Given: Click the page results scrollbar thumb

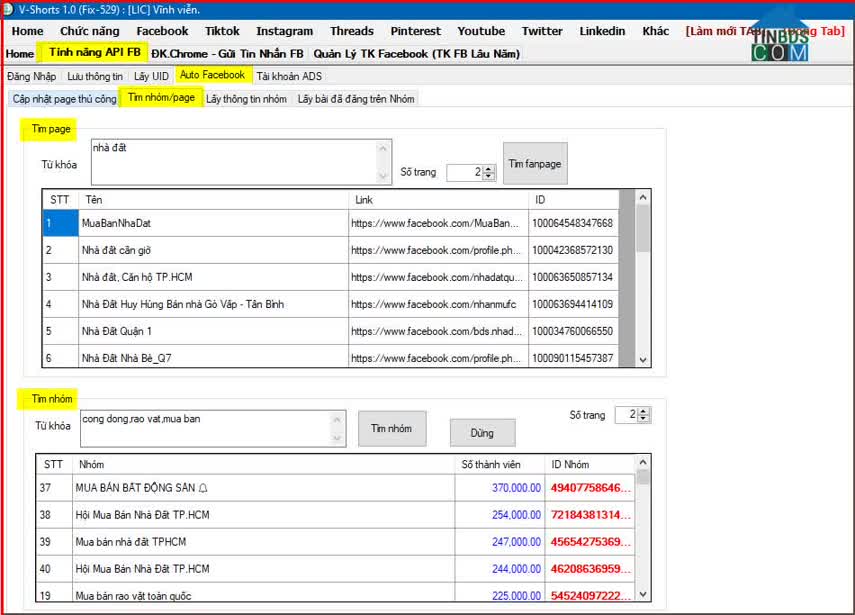Looking at the screenshot, I should (643, 228).
